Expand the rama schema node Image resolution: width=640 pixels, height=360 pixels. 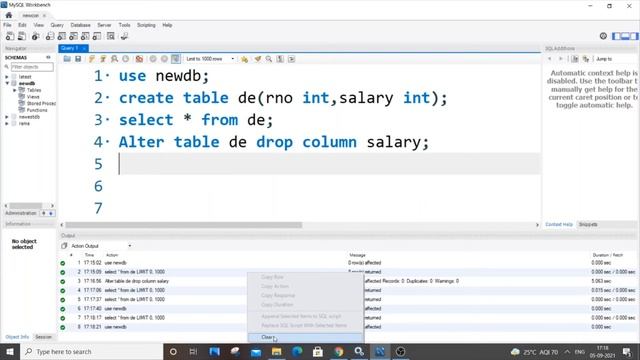tap(7, 123)
